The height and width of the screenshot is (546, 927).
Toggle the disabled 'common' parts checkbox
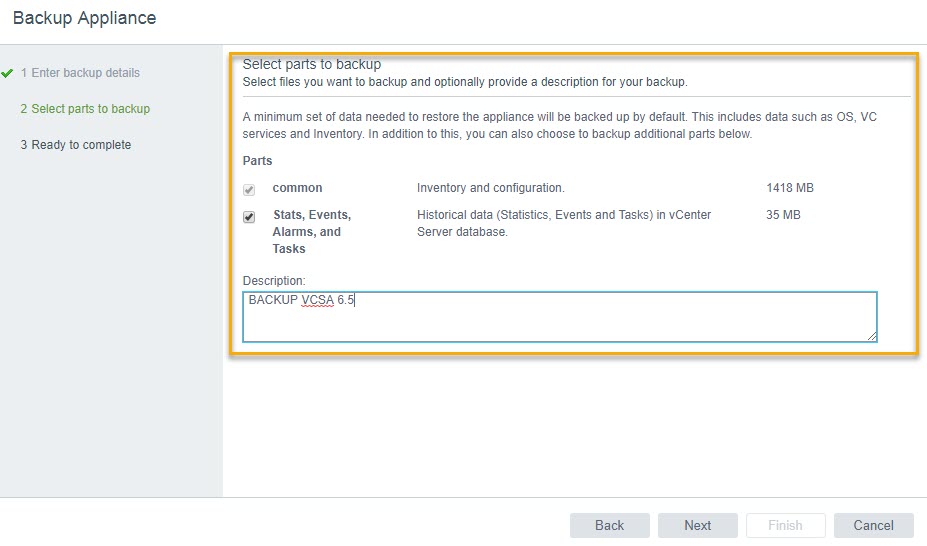point(249,189)
